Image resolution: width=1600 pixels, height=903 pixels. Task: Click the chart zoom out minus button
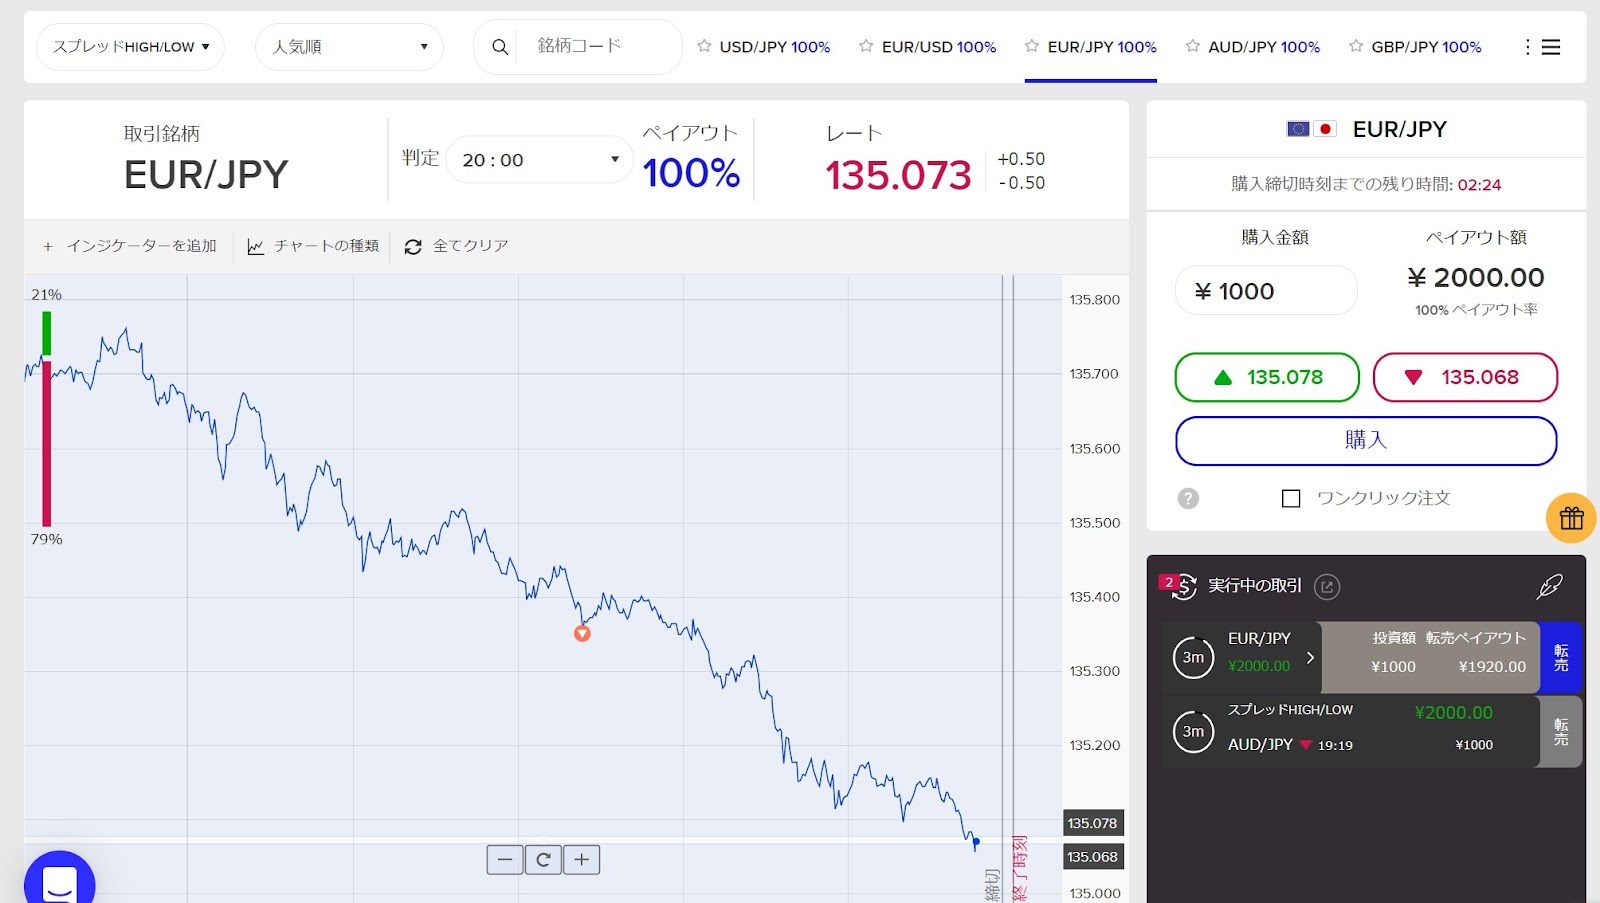pos(505,860)
